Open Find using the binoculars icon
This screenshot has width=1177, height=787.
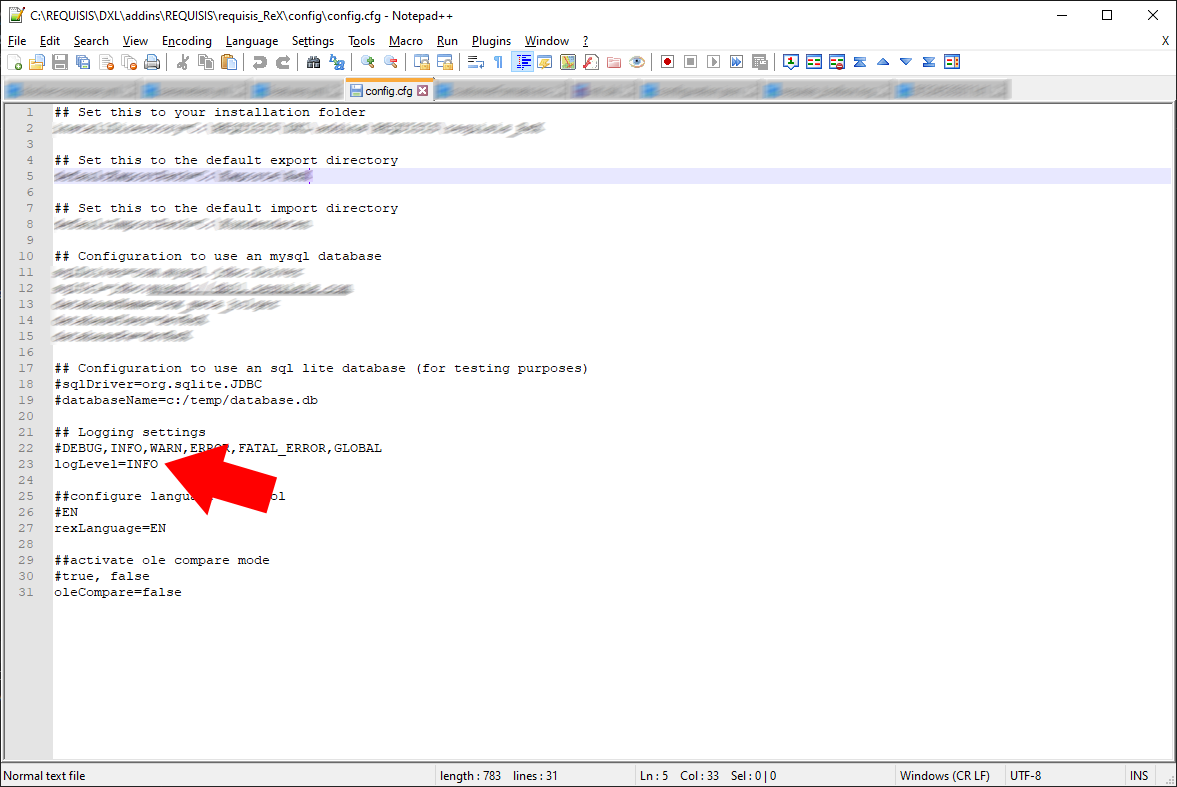(313, 62)
